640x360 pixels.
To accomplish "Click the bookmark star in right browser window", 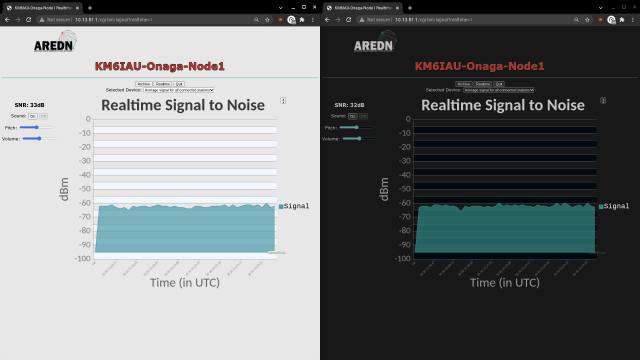I will [x=587, y=20].
